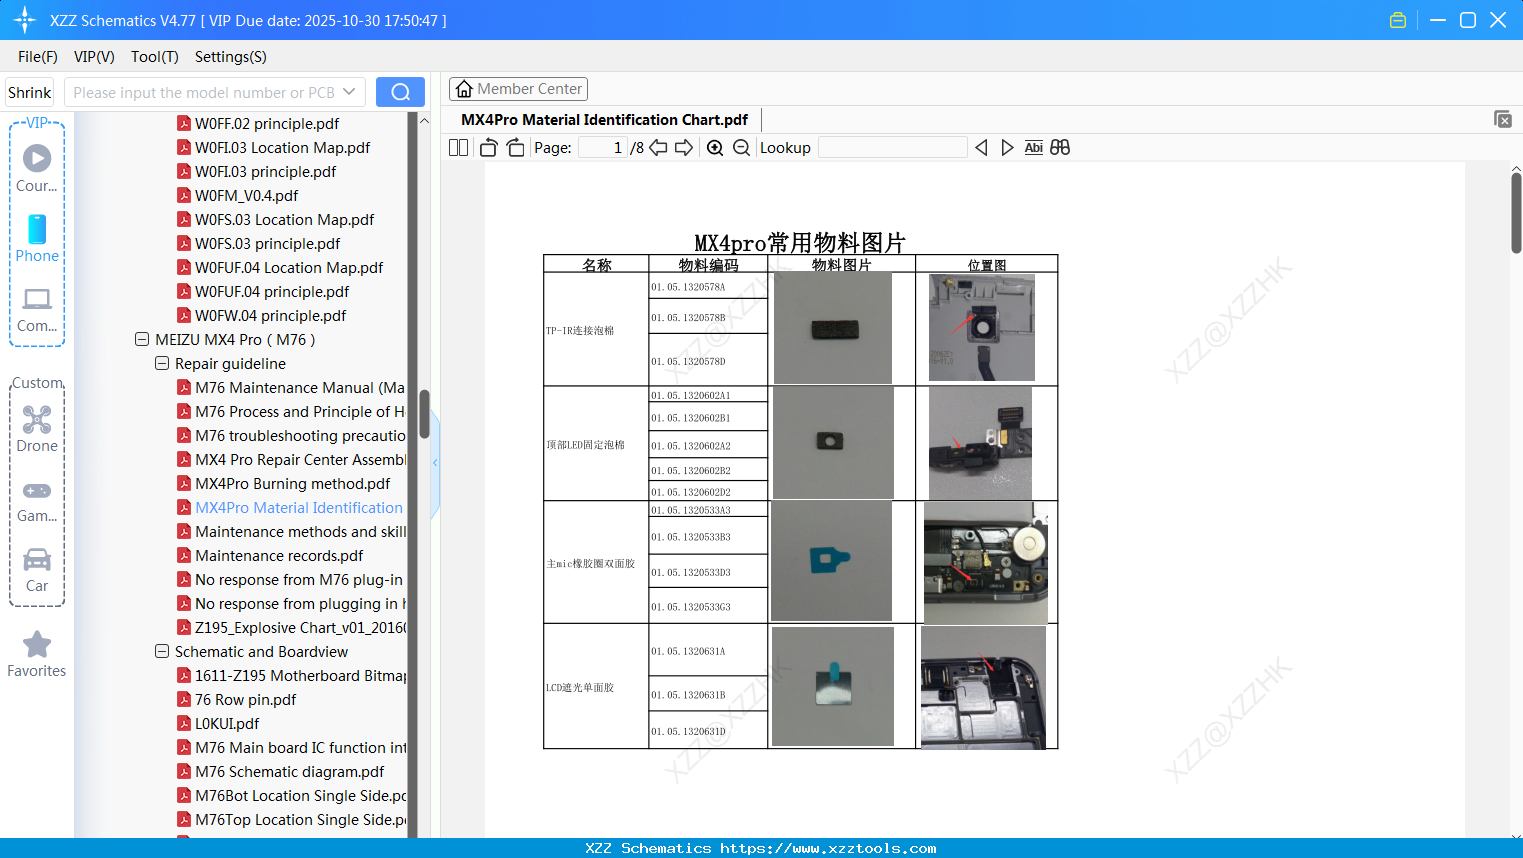The image size is (1523, 858).
Task: Toggle highlight-all results with the binoculars icon
Action: [x=1060, y=147]
